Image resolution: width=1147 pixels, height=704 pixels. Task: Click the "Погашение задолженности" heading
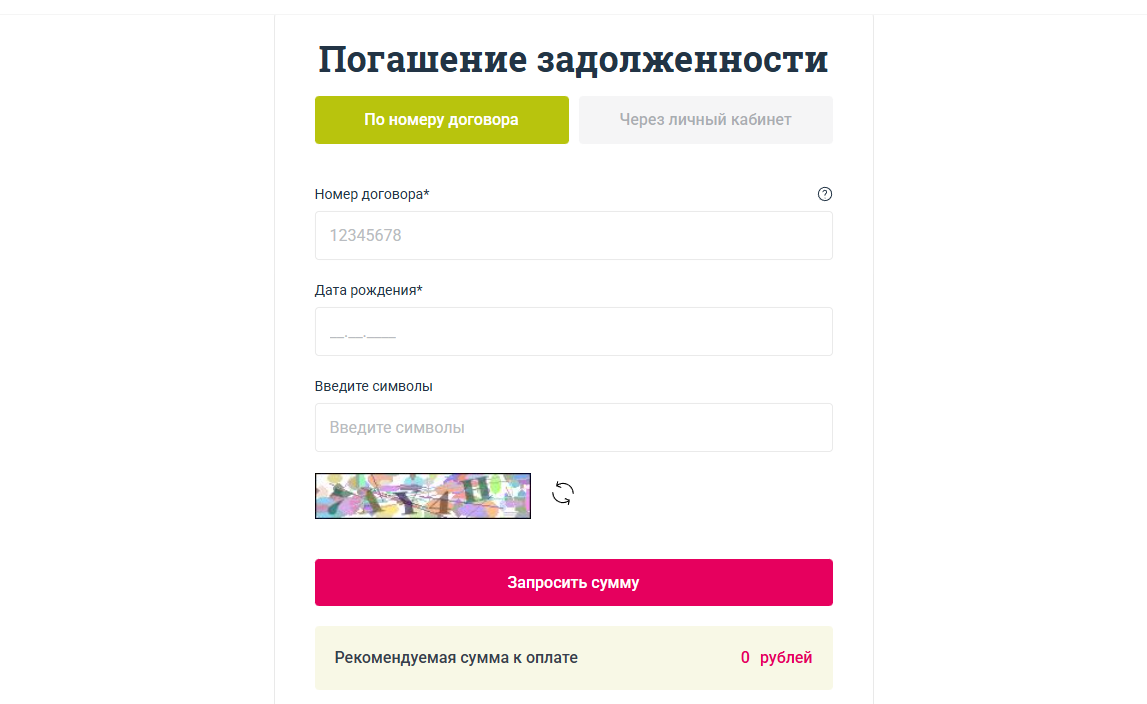tap(573, 60)
